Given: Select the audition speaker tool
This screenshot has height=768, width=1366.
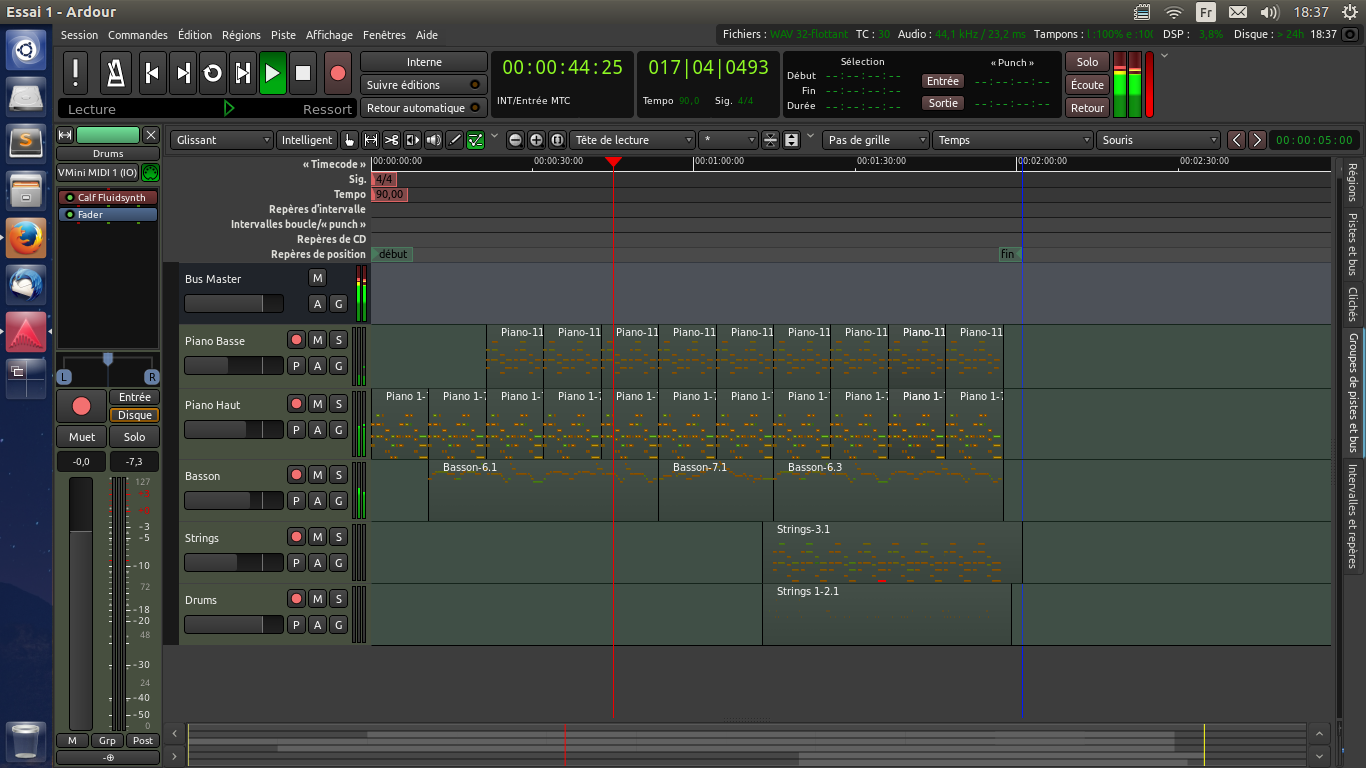Looking at the screenshot, I should pos(433,140).
